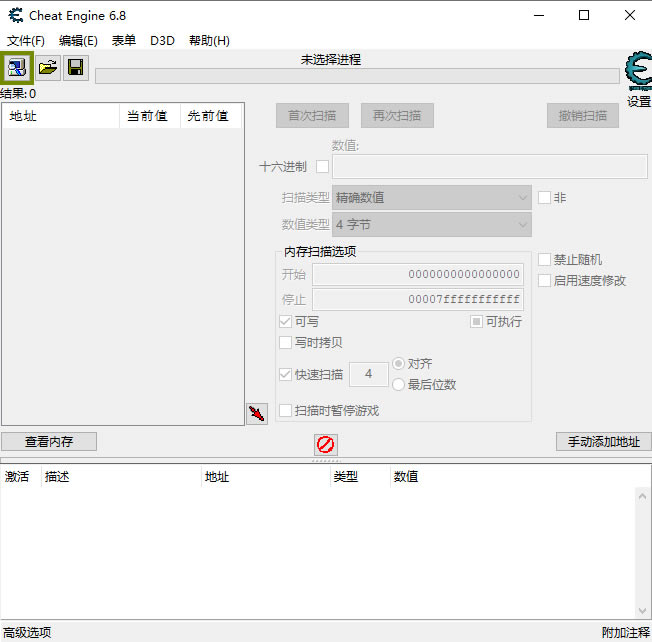
Task: Click the 查看内存 button
Action: 49,441
